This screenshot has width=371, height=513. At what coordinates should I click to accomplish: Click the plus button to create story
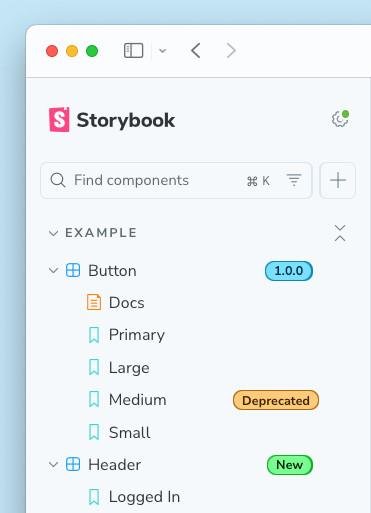[x=338, y=180]
